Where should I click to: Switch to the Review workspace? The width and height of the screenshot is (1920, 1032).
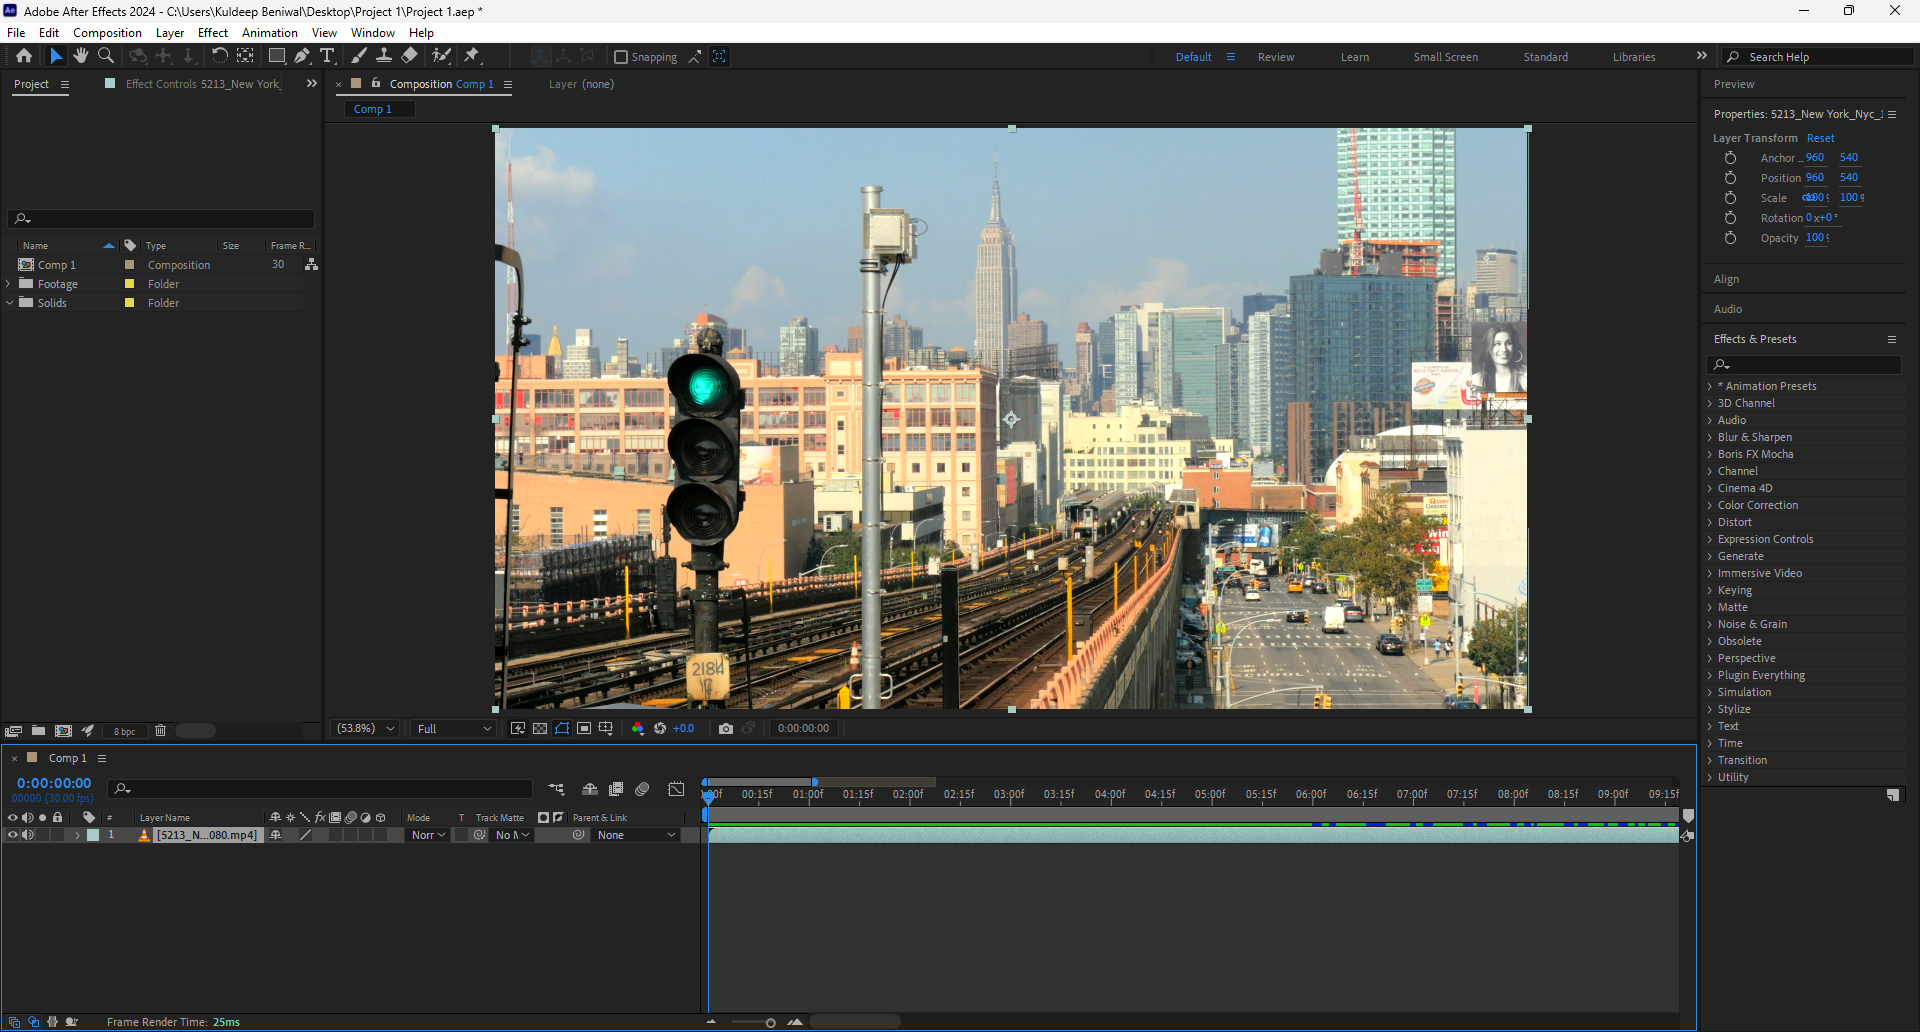[1275, 57]
